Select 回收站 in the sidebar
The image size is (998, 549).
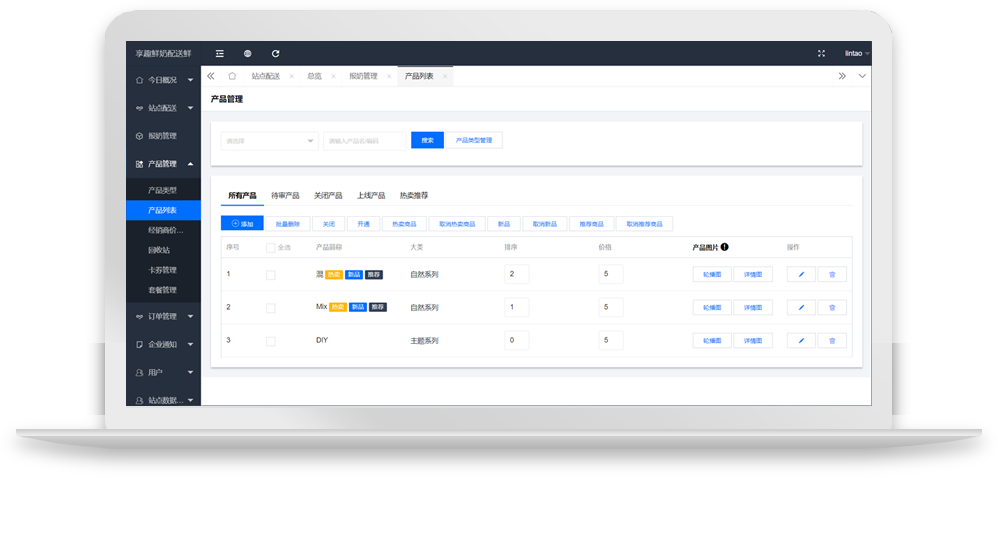pos(160,250)
